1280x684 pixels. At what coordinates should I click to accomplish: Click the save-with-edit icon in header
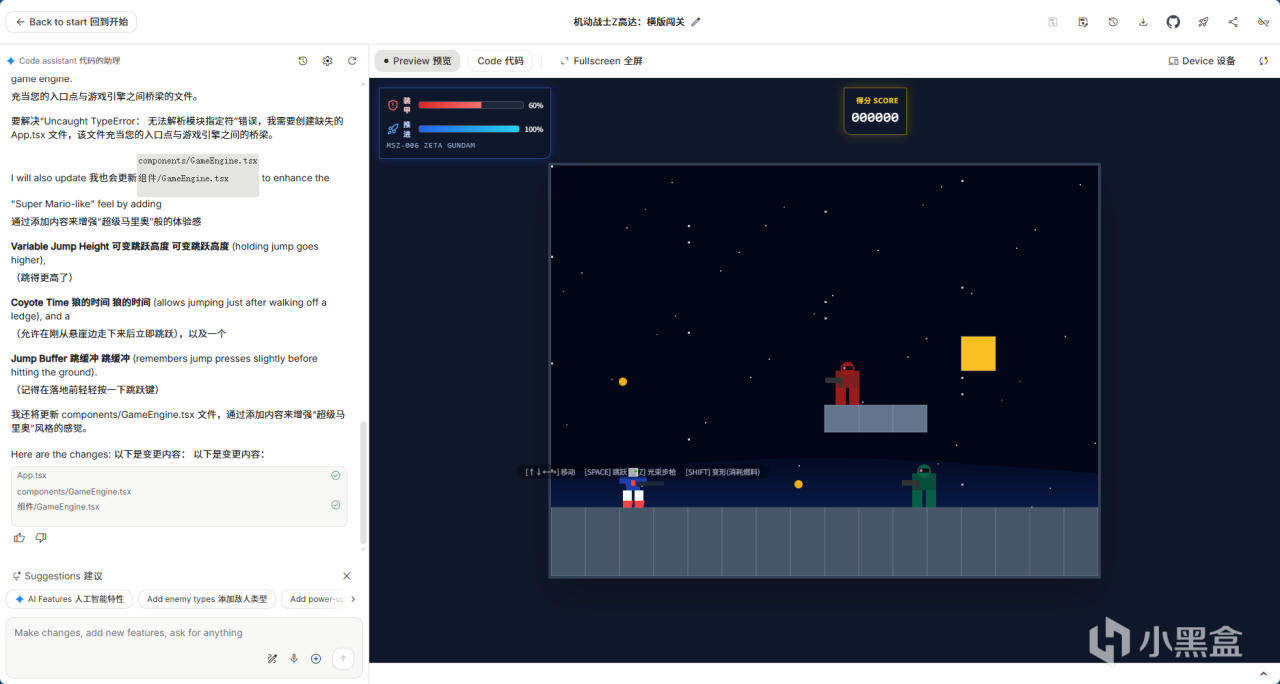click(x=1083, y=22)
